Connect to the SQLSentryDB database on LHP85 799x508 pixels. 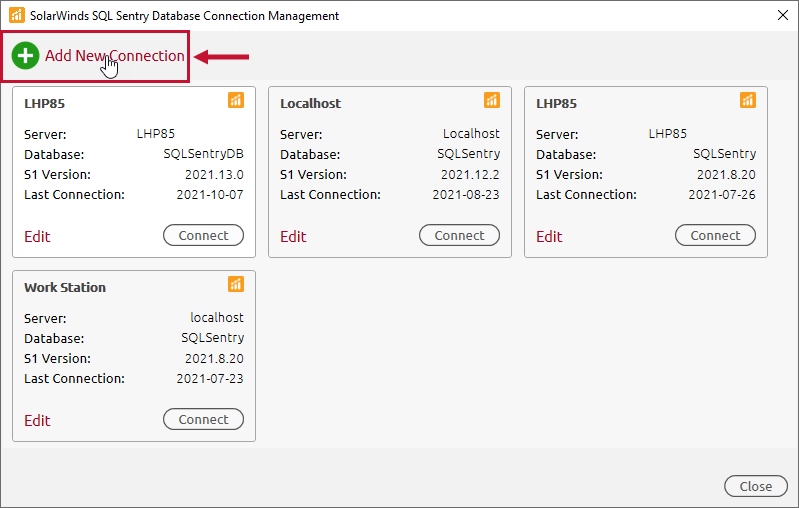203,235
